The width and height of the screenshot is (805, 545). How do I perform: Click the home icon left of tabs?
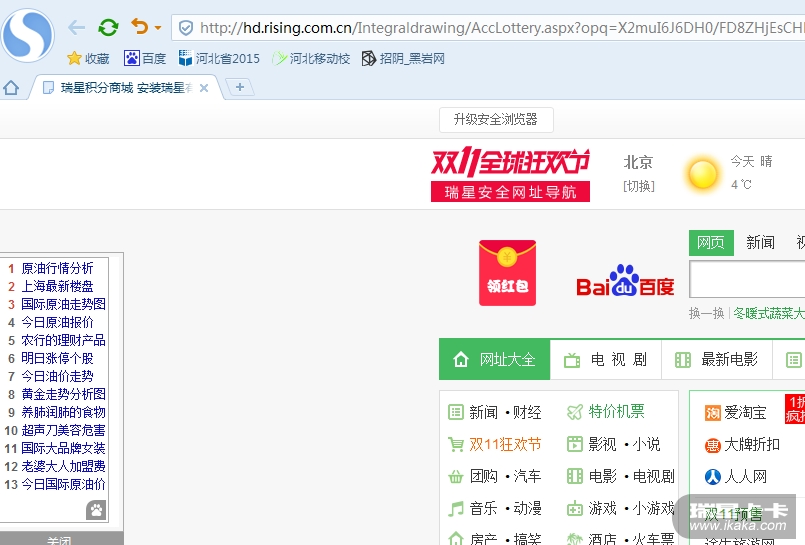[x=11, y=88]
